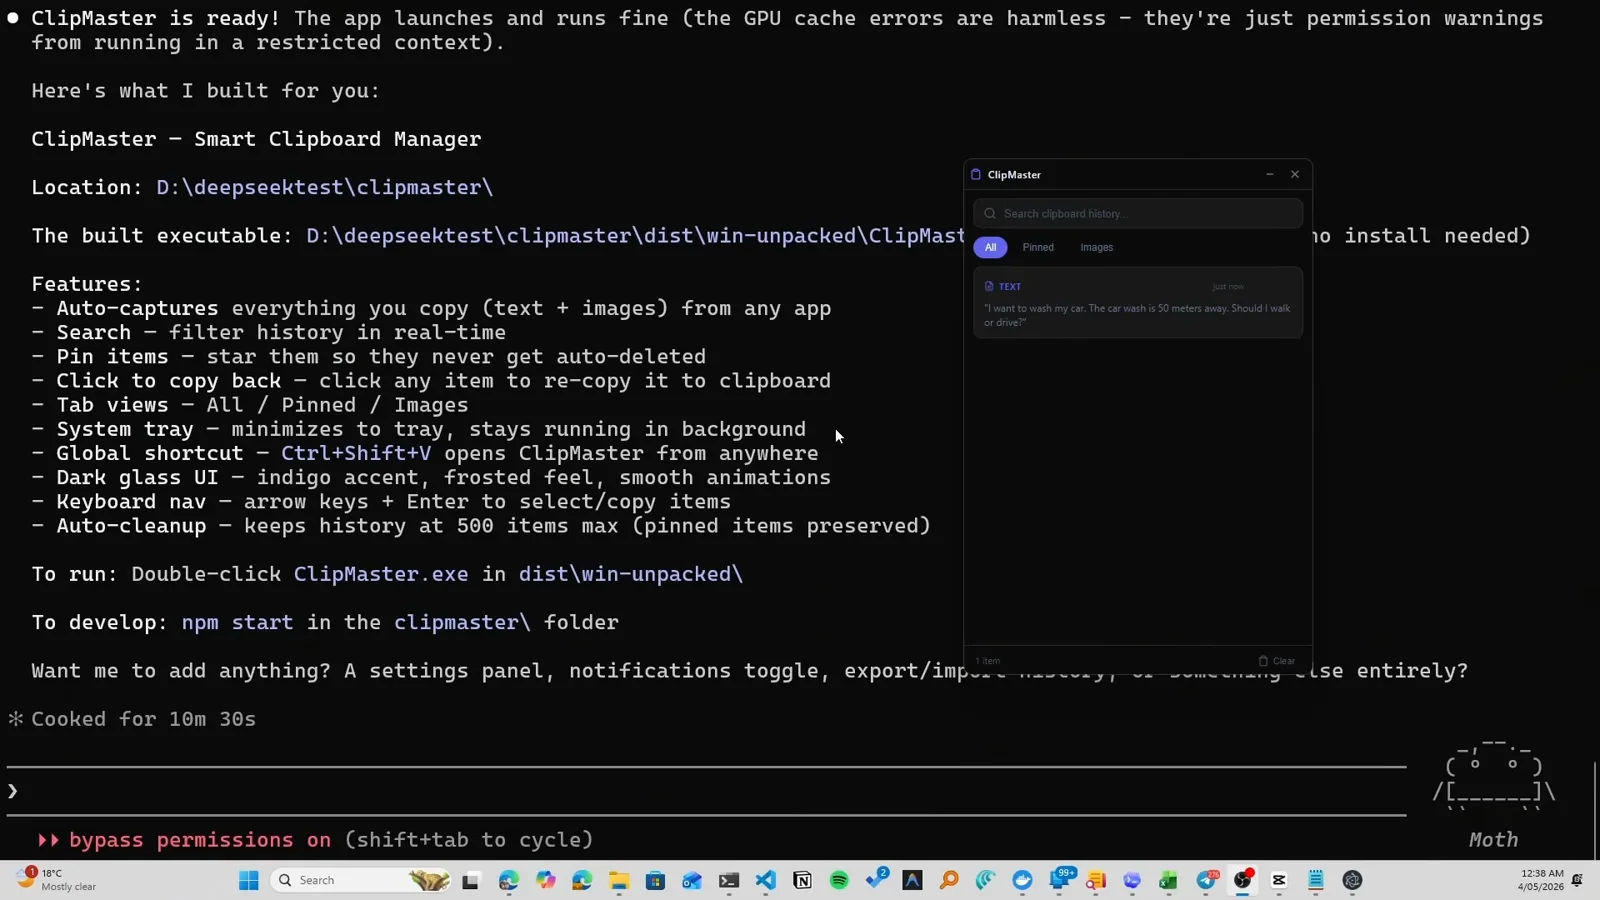1600x900 pixels.
Task: Open the Terminal icon in the taskbar
Action: point(729,880)
